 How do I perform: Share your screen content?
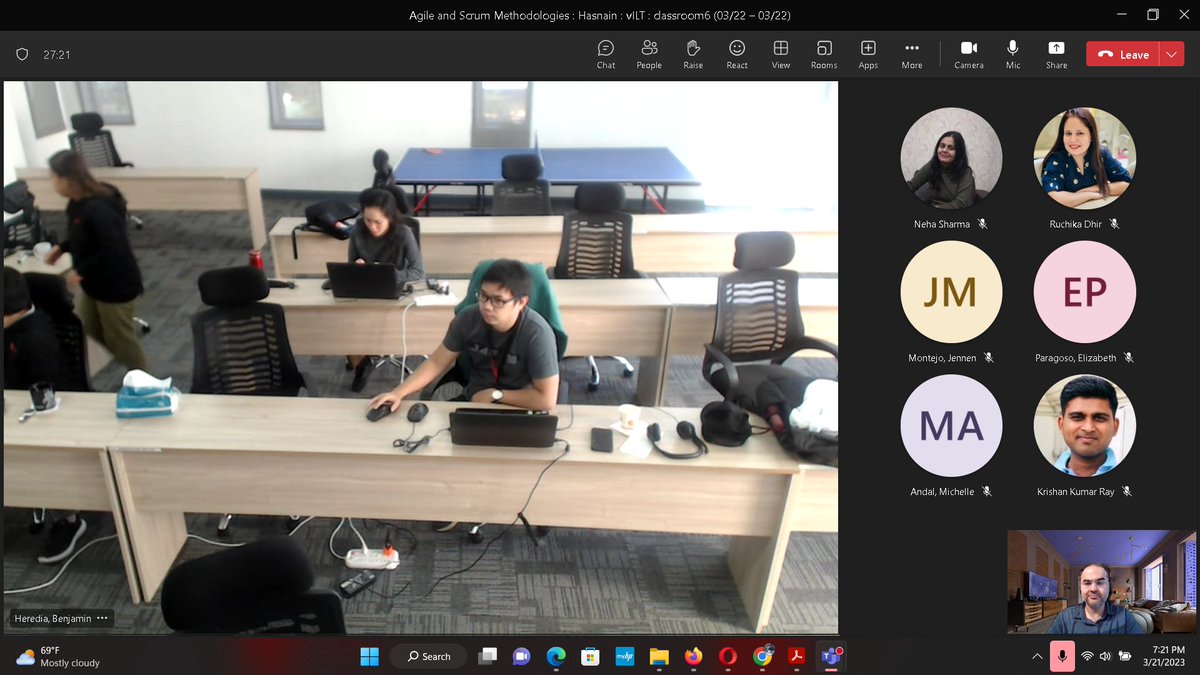[x=1057, y=54]
